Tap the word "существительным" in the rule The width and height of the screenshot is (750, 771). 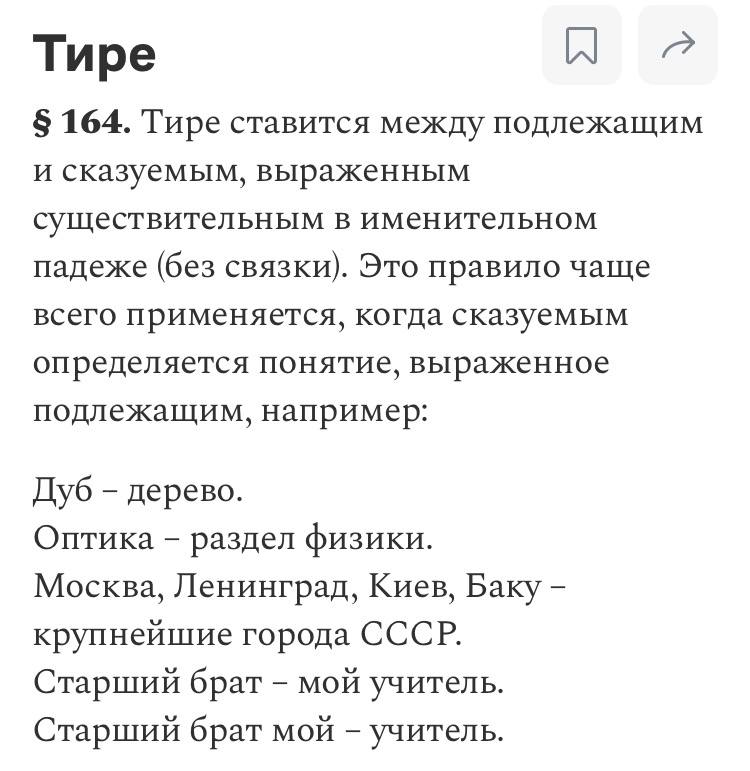(179, 219)
